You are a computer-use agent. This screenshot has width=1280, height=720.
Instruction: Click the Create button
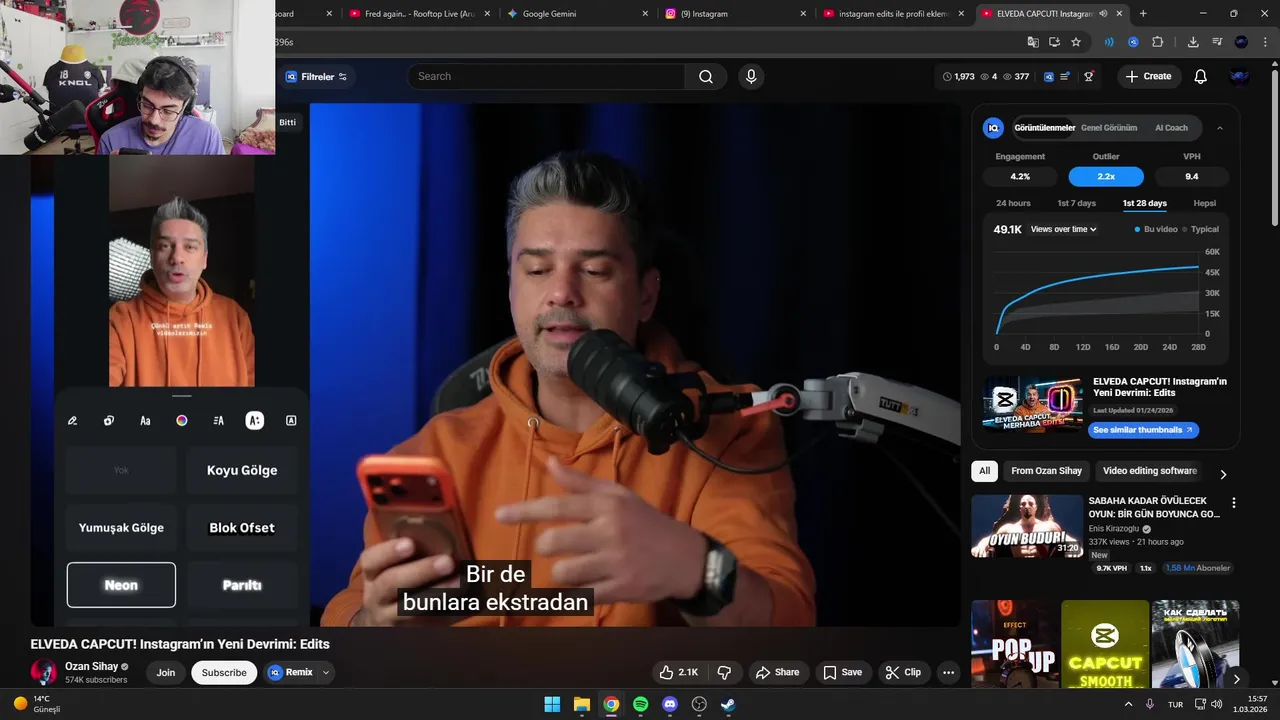[x=1149, y=77]
